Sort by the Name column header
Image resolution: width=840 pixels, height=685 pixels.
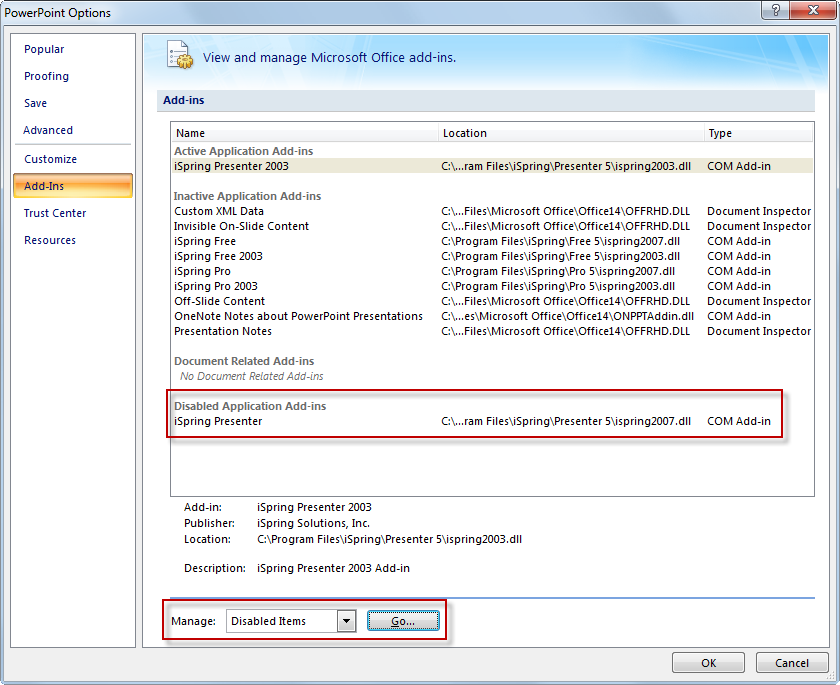(x=305, y=133)
